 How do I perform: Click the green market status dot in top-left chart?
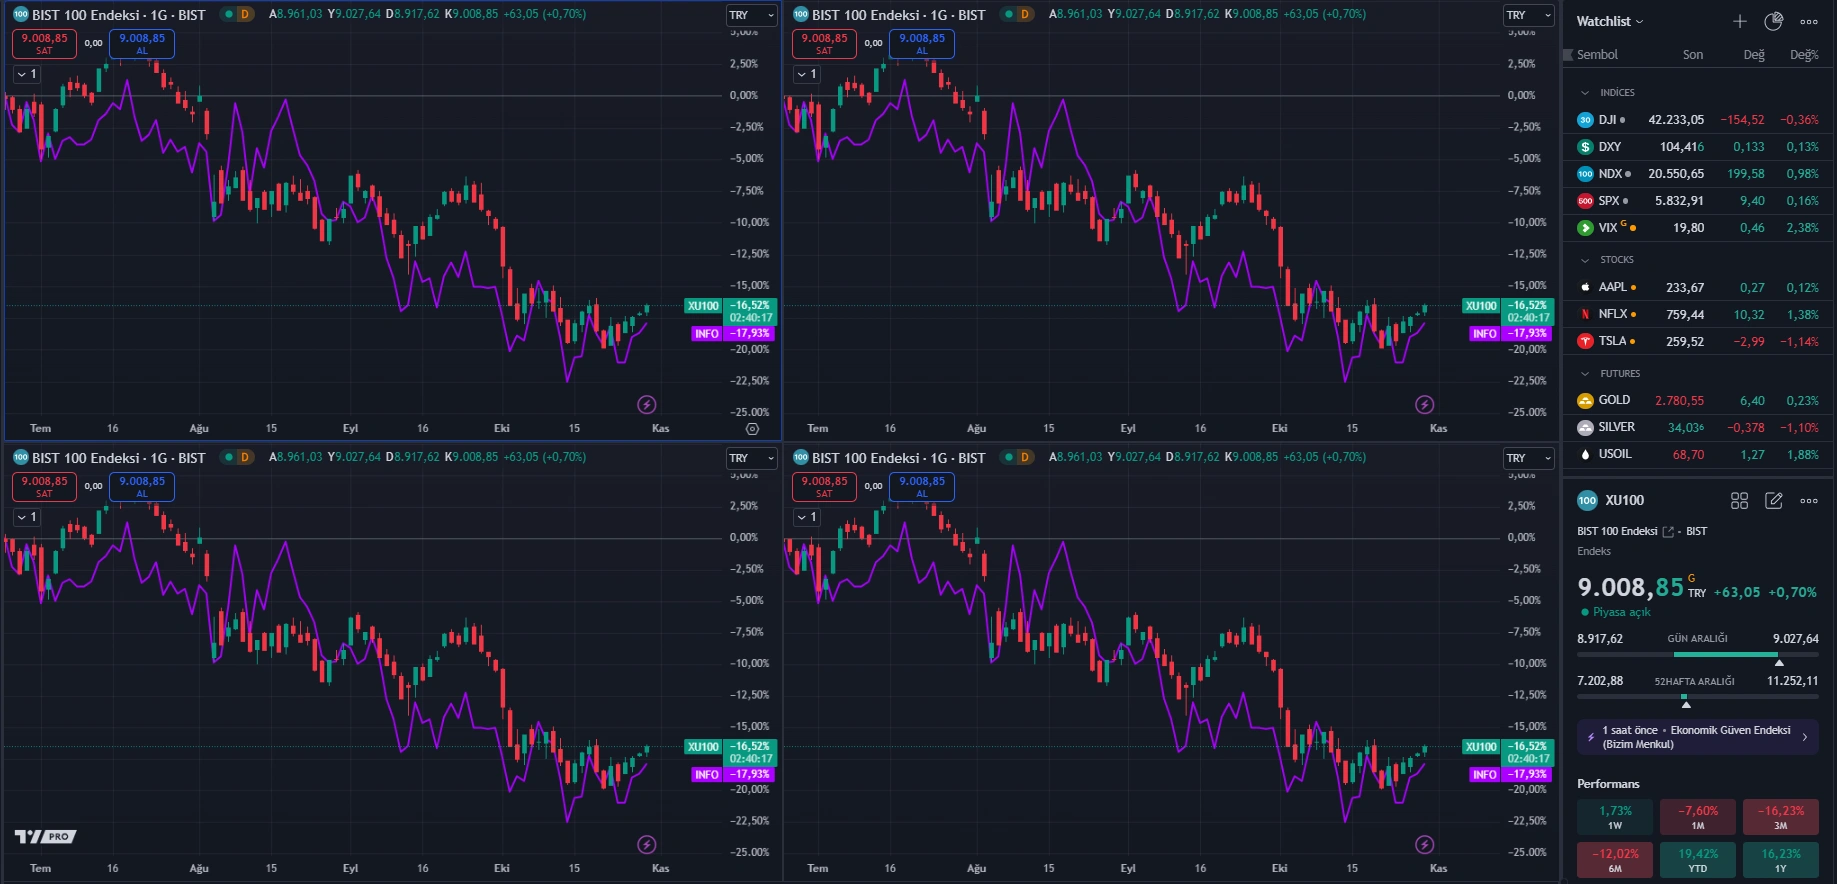coord(229,14)
